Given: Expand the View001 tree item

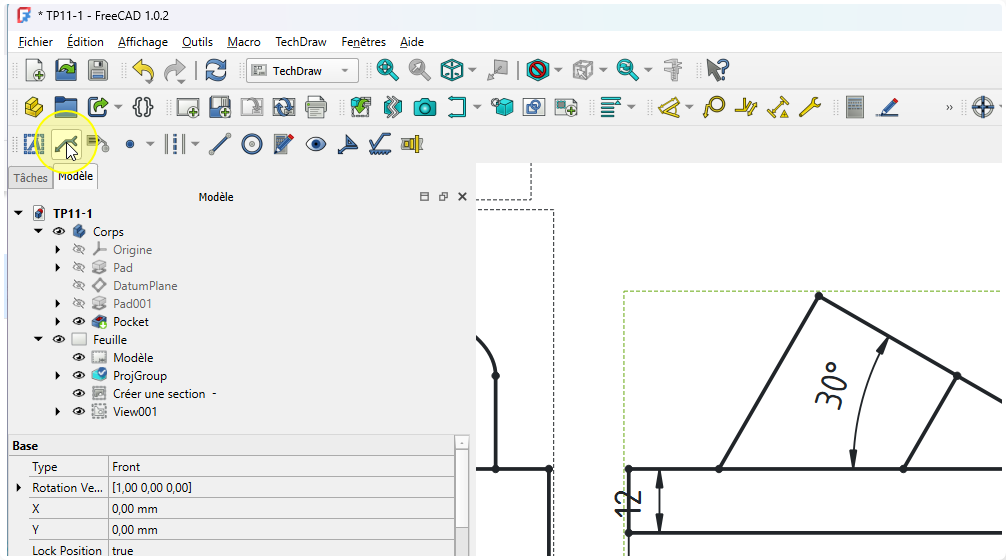Looking at the screenshot, I should (x=58, y=412).
